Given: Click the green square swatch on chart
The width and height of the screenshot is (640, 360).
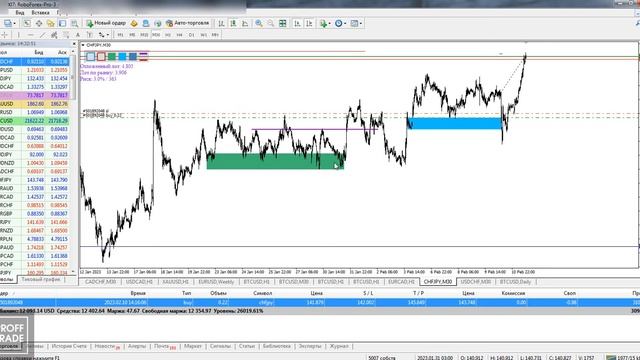Looking at the screenshot, I should [x=112, y=57].
